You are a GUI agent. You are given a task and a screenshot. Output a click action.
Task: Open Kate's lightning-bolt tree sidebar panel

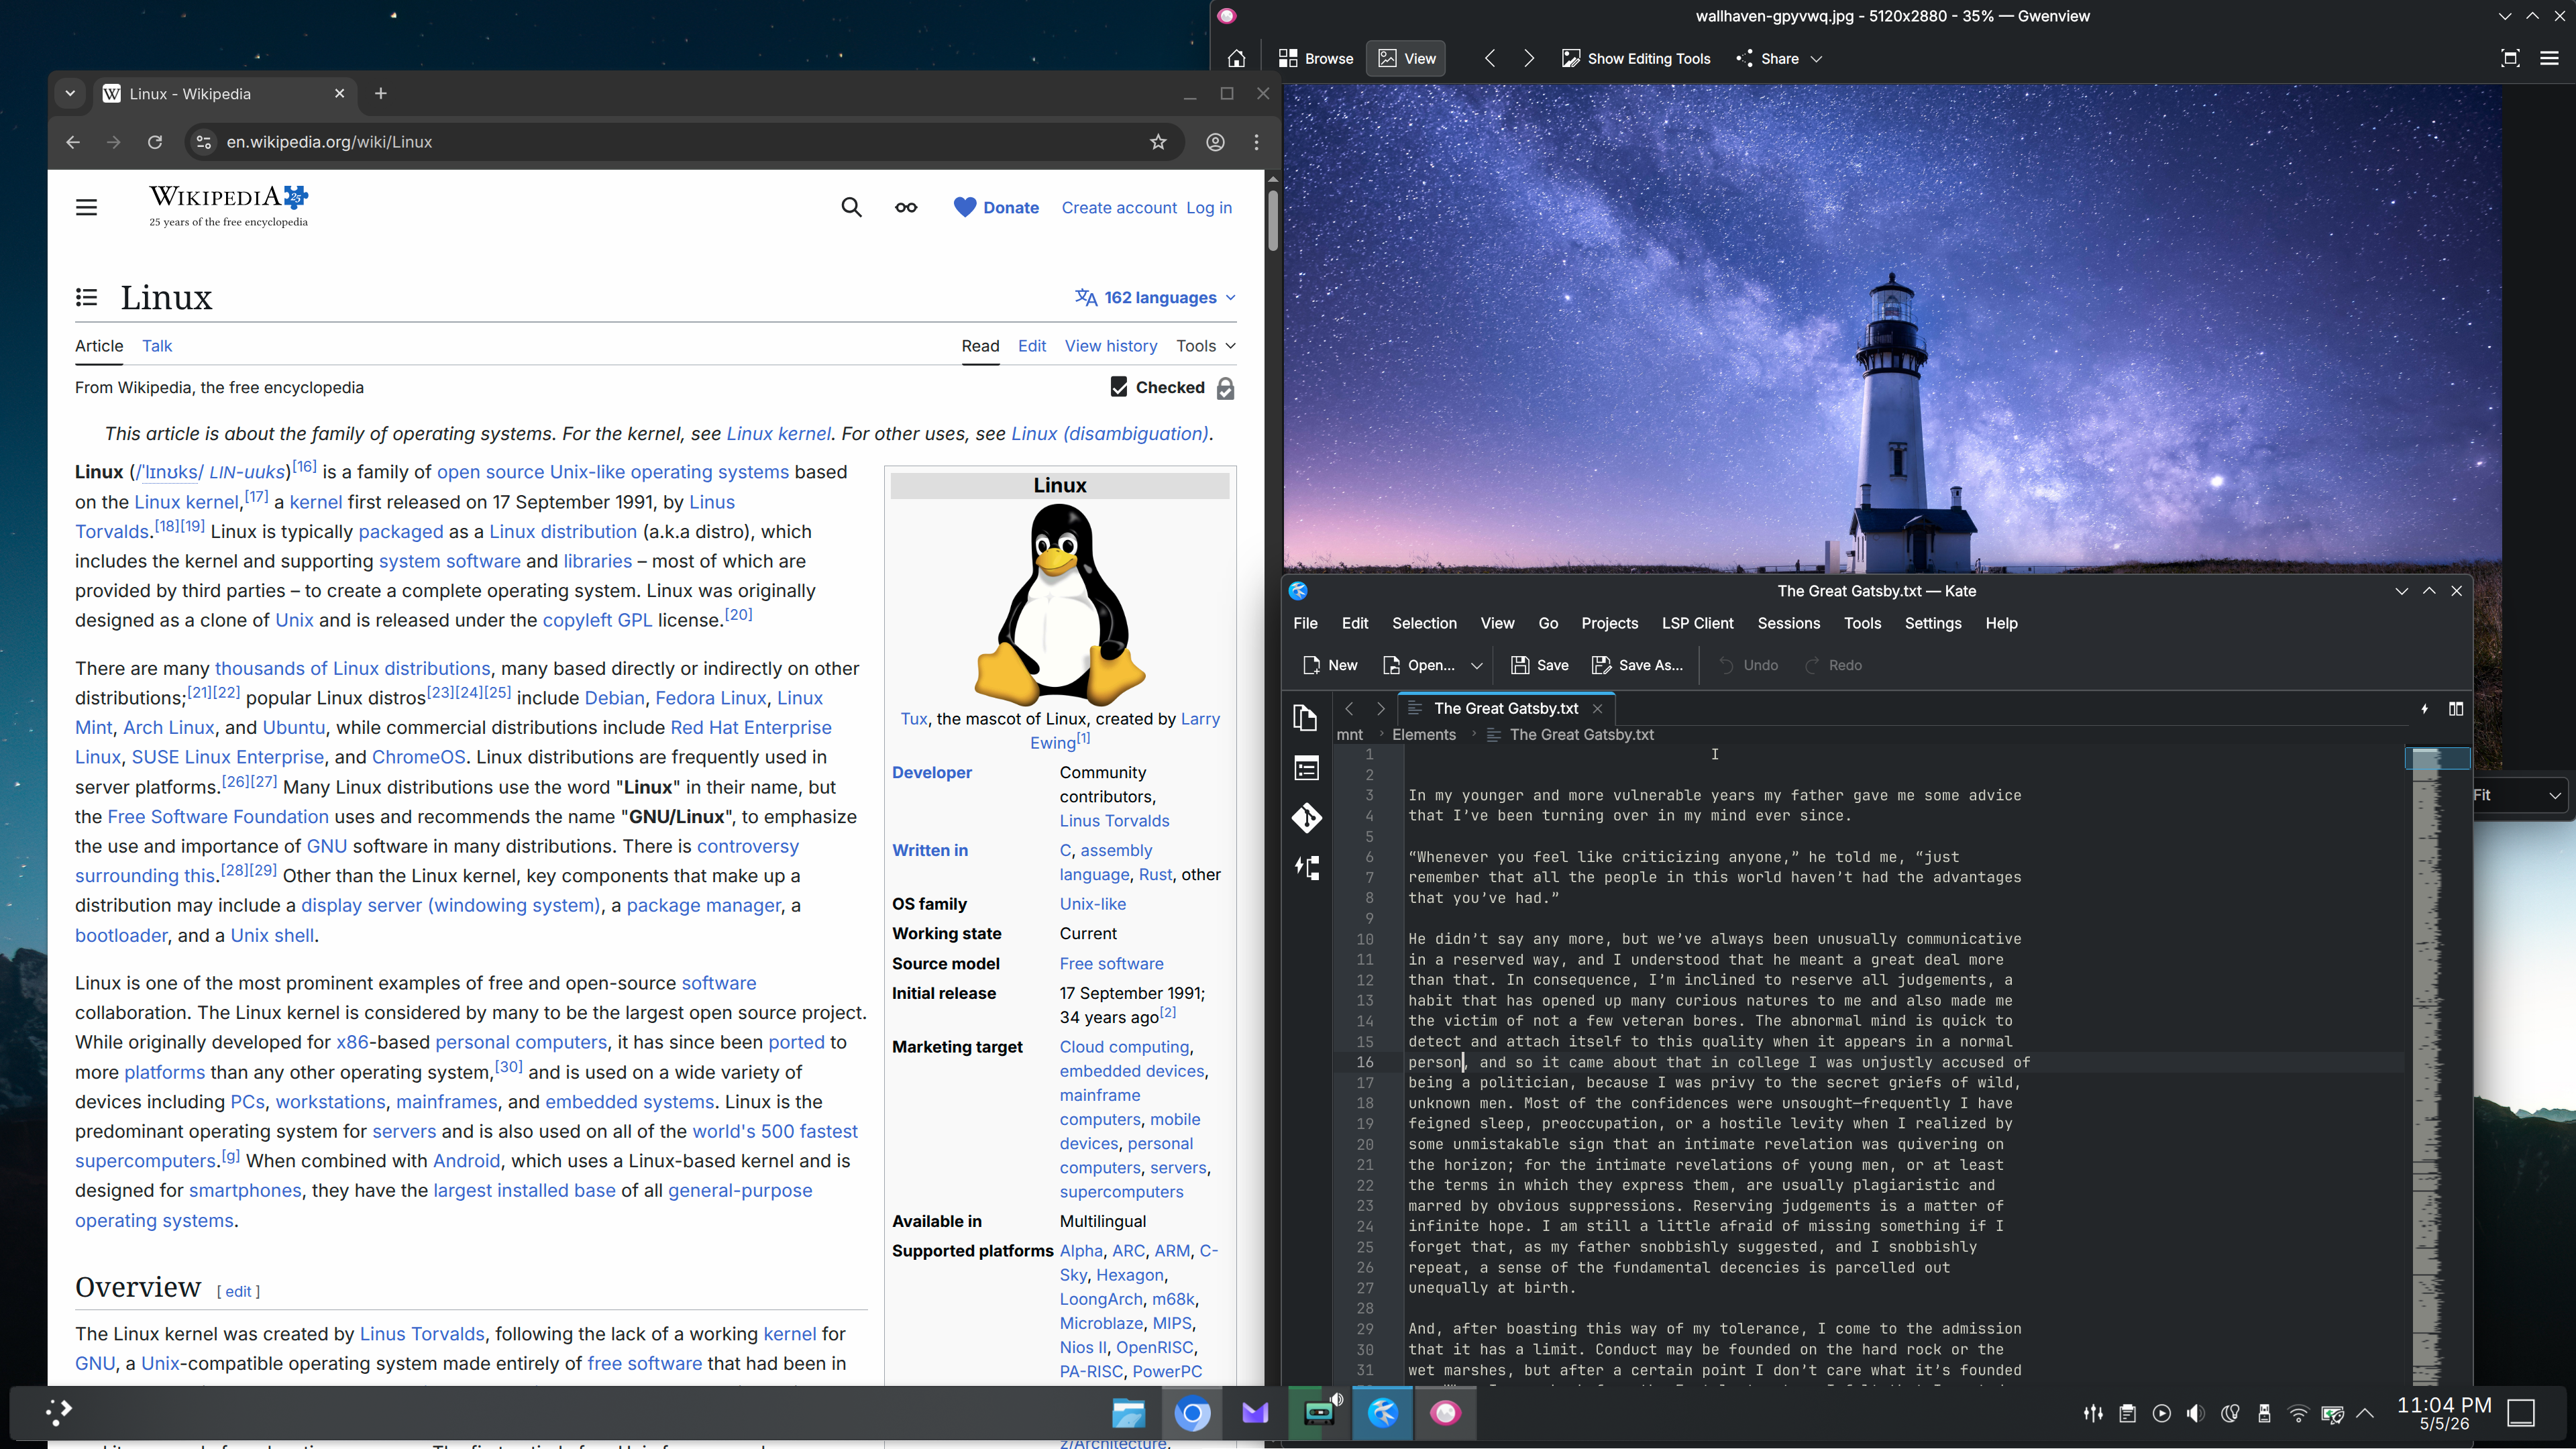(x=1306, y=868)
